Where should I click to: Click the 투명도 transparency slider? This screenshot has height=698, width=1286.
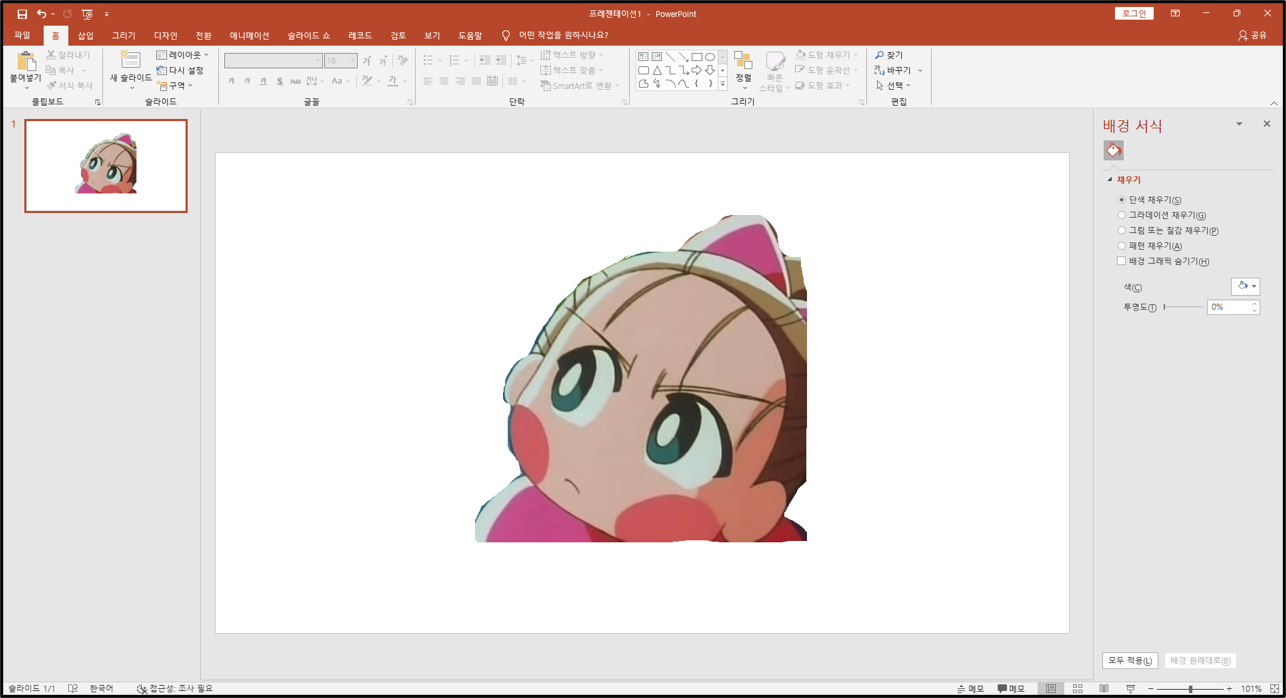[x=1183, y=307]
